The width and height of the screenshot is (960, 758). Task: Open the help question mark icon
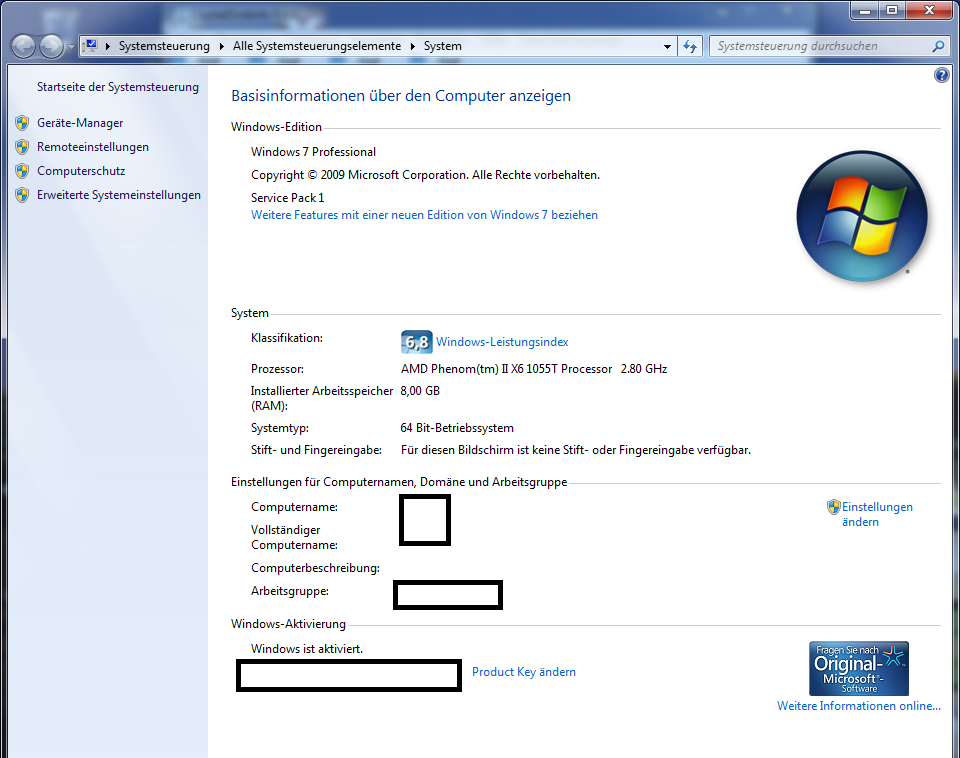(941, 75)
